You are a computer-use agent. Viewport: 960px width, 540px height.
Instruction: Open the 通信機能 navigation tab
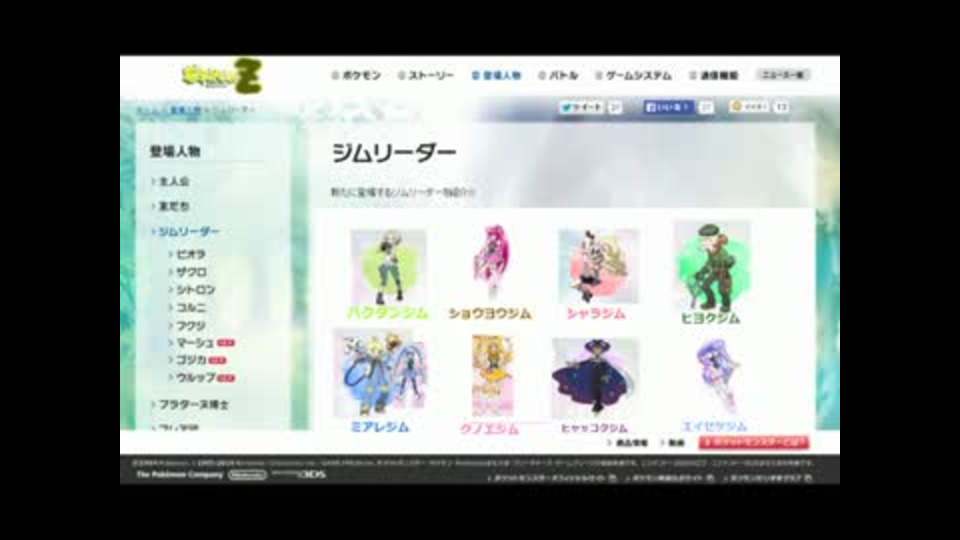point(714,75)
